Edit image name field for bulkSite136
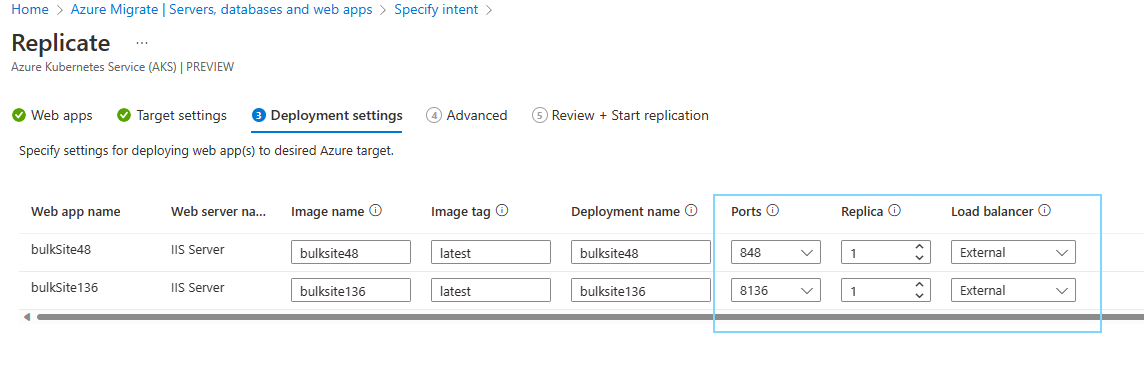The image size is (1144, 389). tap(351, 290)
